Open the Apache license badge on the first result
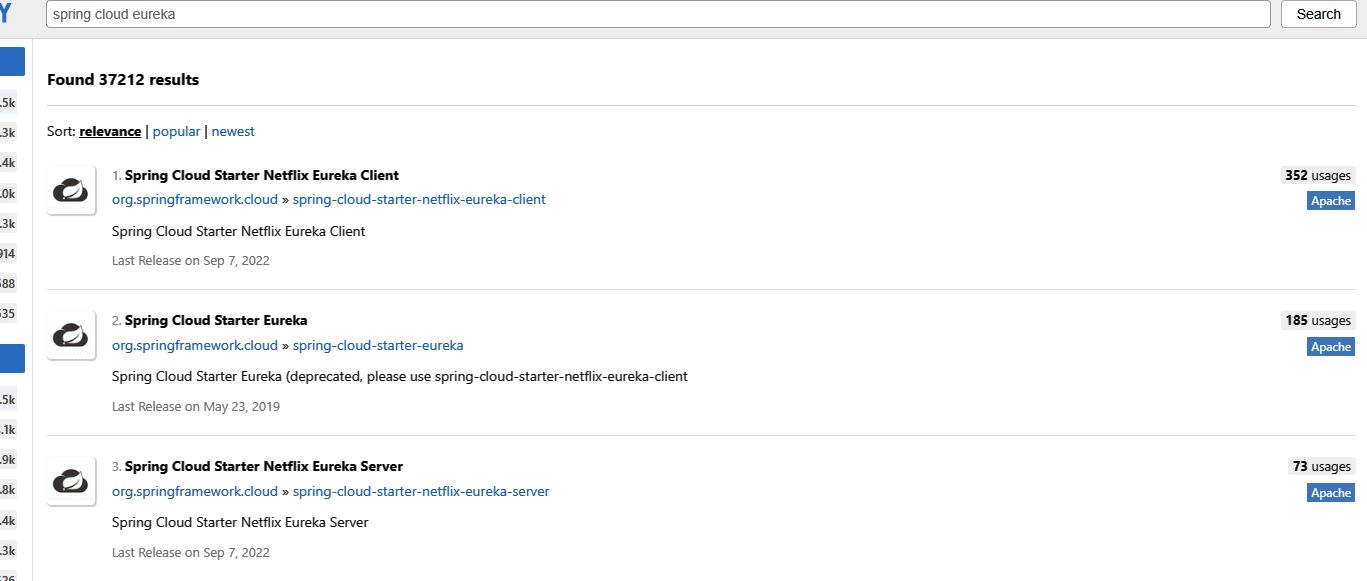This screenshot has width=1367, height=581. point(1330,200)
